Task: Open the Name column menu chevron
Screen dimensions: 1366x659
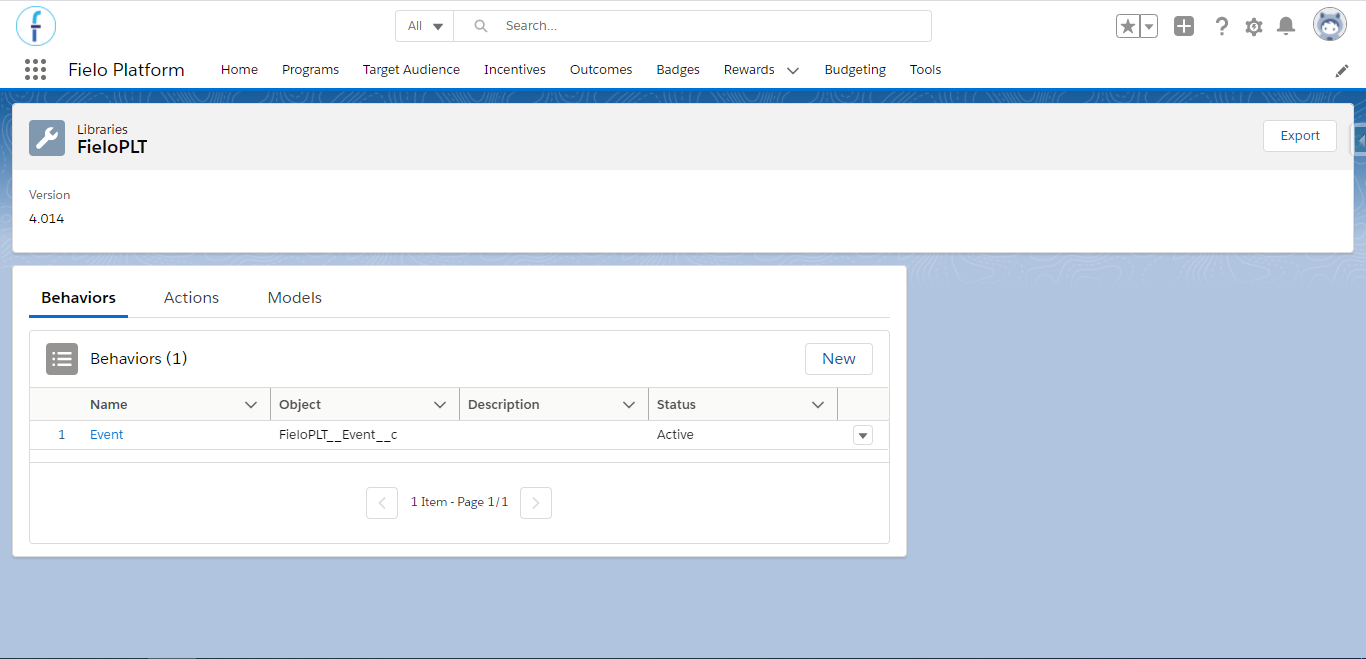Action: tap(251, 405)
